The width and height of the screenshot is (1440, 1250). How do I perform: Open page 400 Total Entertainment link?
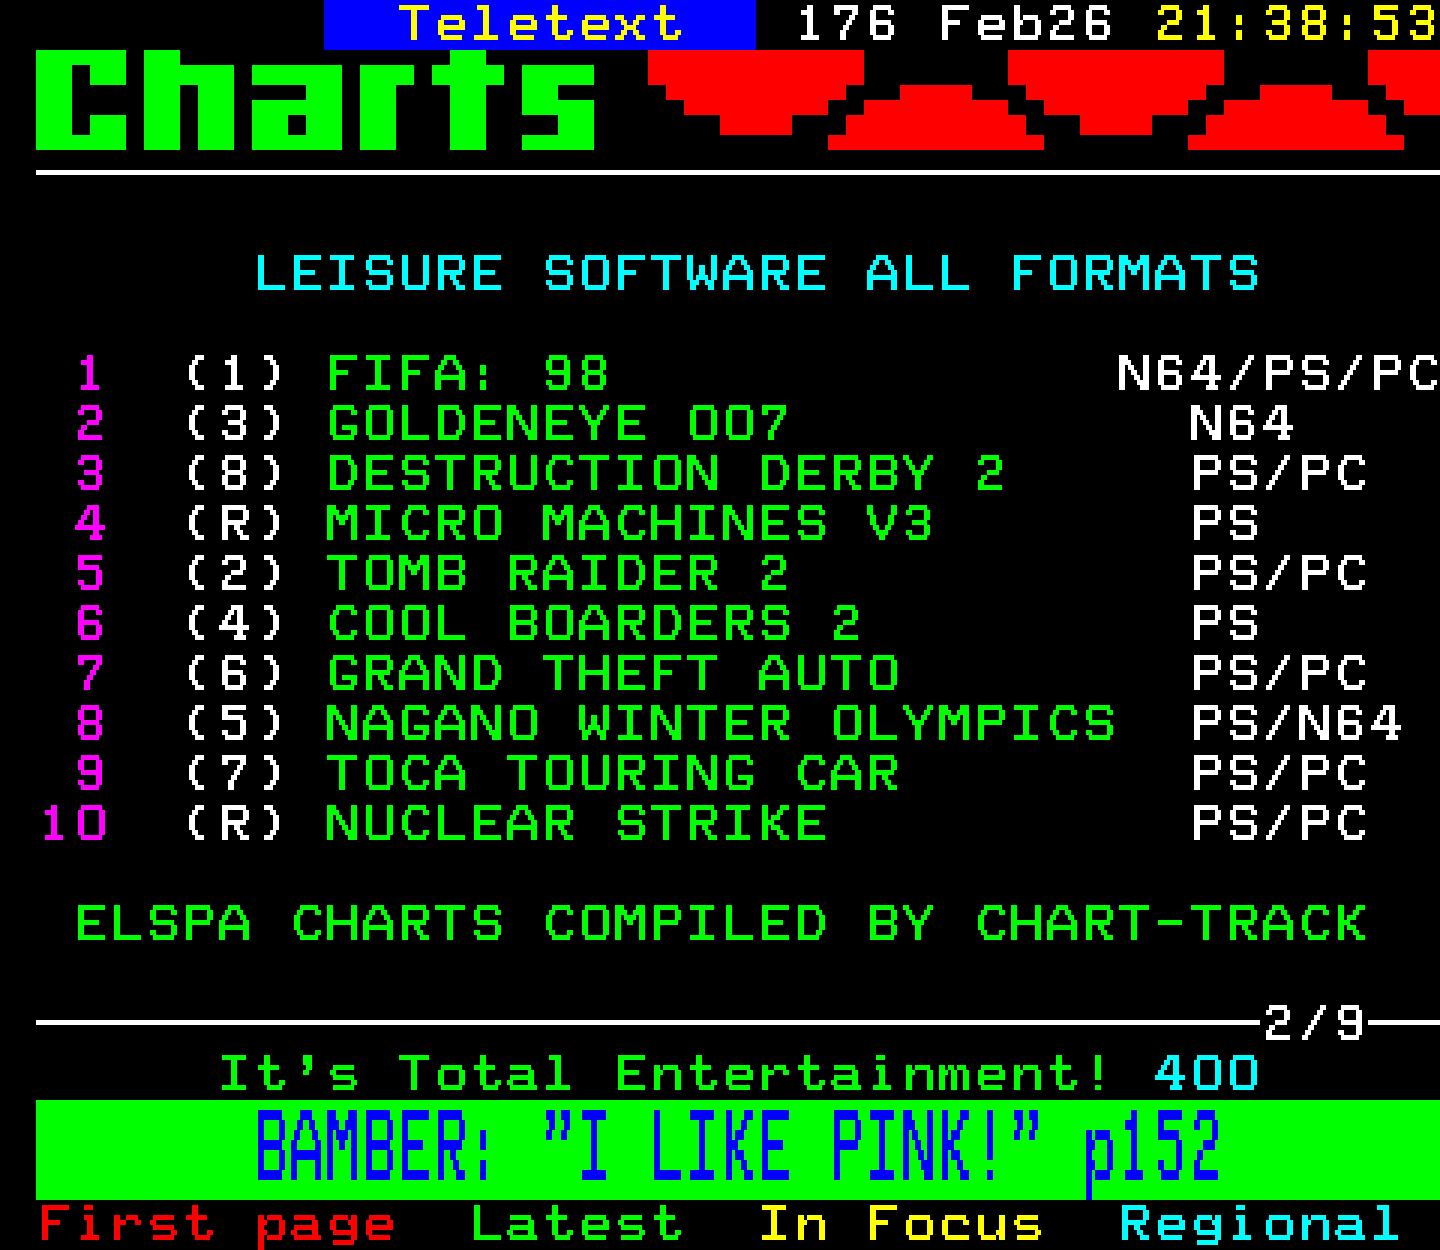click(1206, 1073)
